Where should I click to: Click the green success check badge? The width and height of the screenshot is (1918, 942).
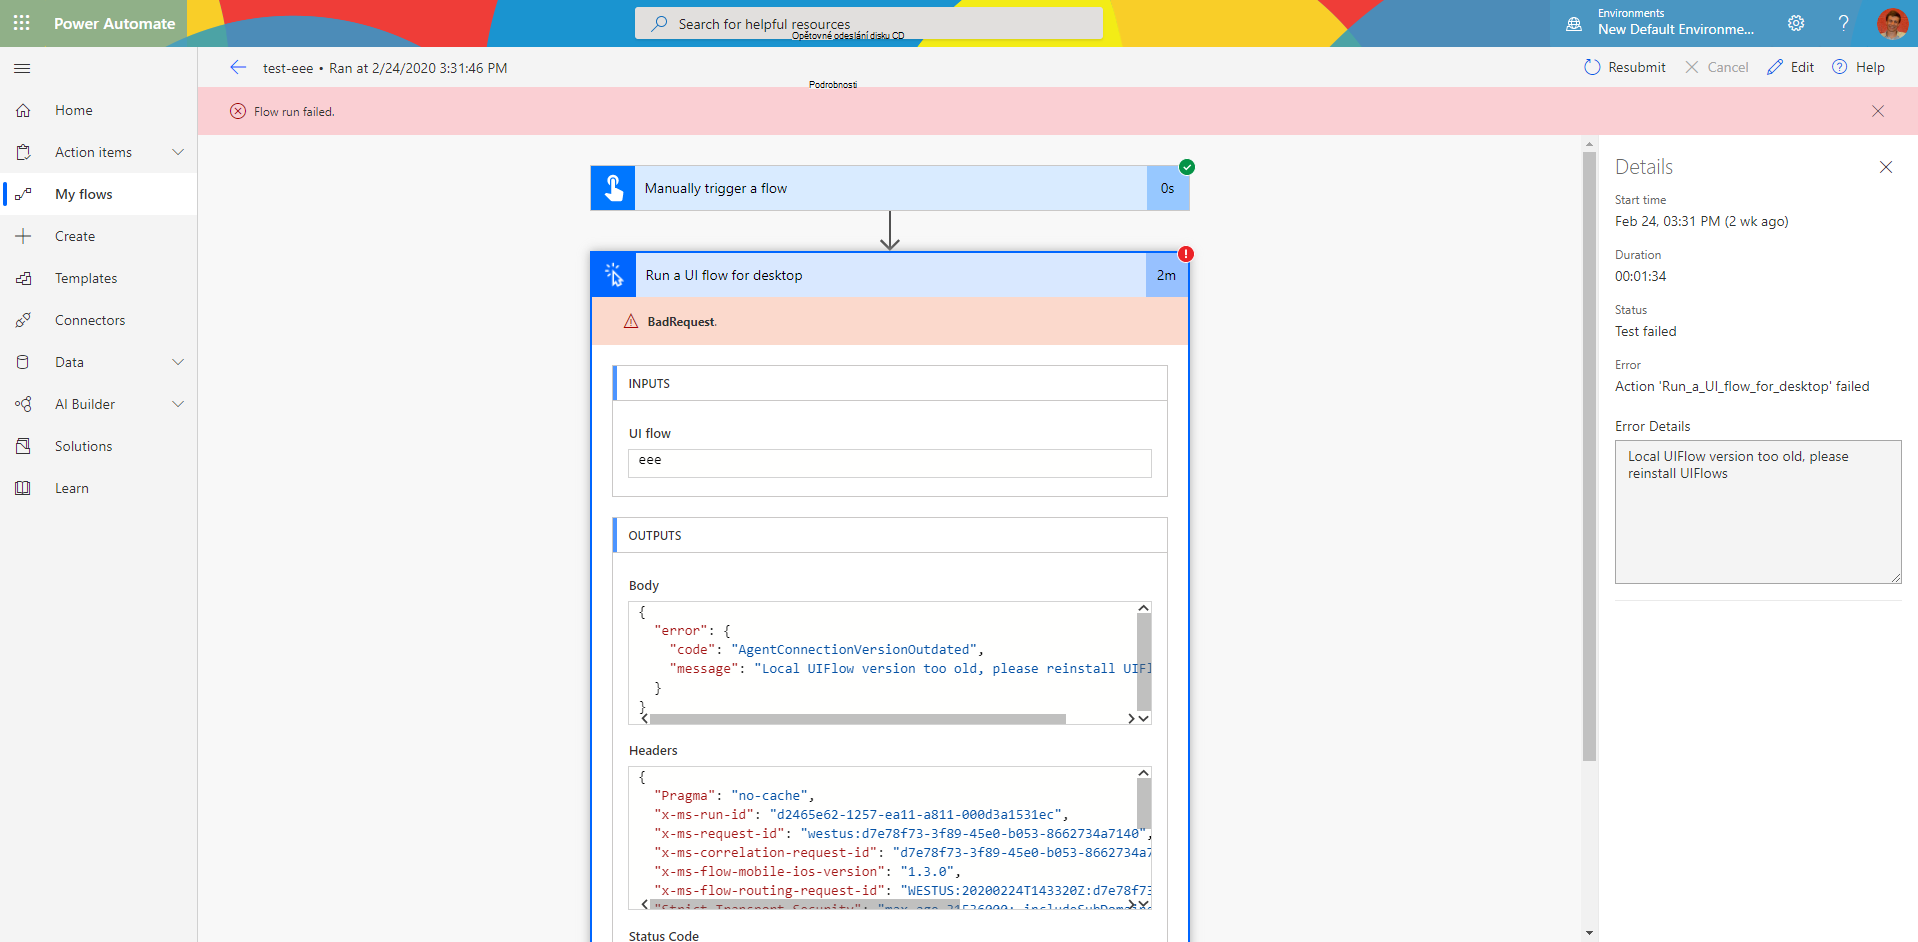(x=1187, y=167)
